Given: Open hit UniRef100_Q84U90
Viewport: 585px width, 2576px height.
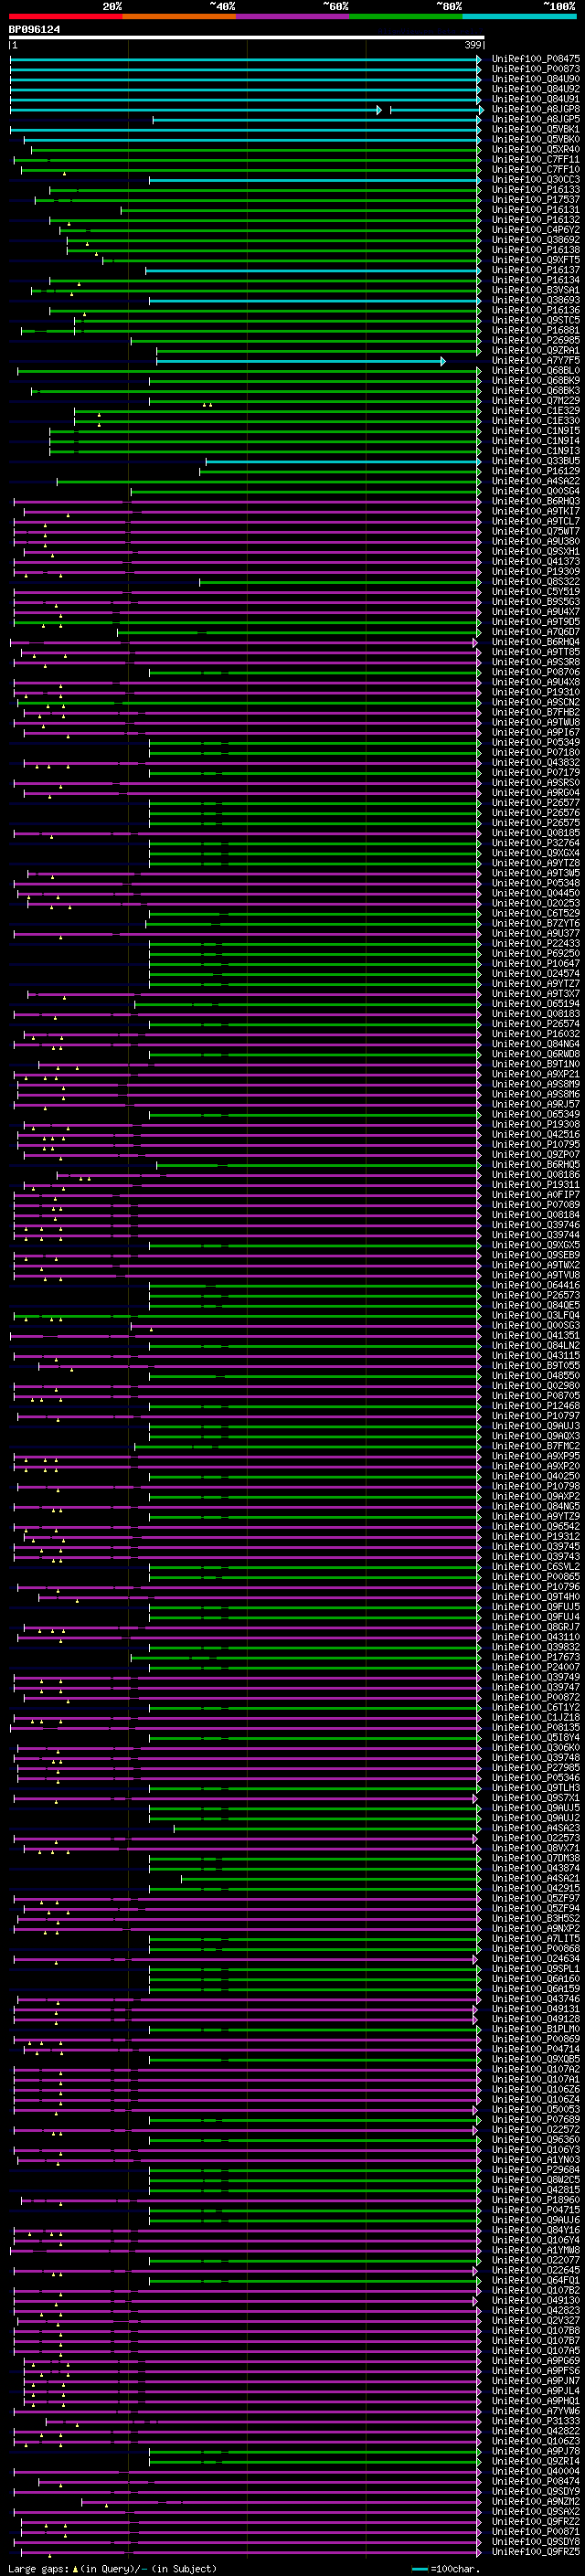Looking at the screenshot, I should pyautogui.click(x=535, y=79).
